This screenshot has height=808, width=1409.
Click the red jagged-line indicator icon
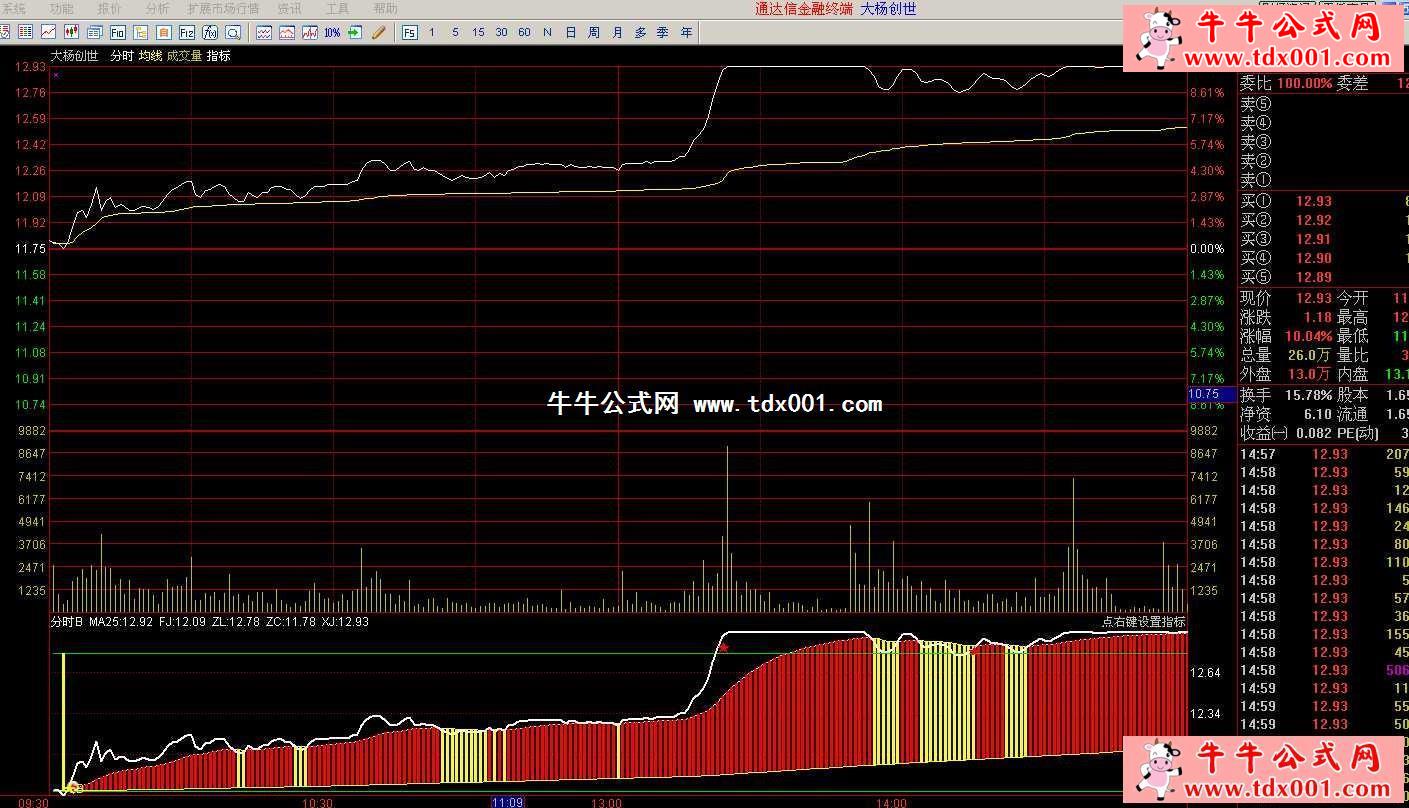310,32
